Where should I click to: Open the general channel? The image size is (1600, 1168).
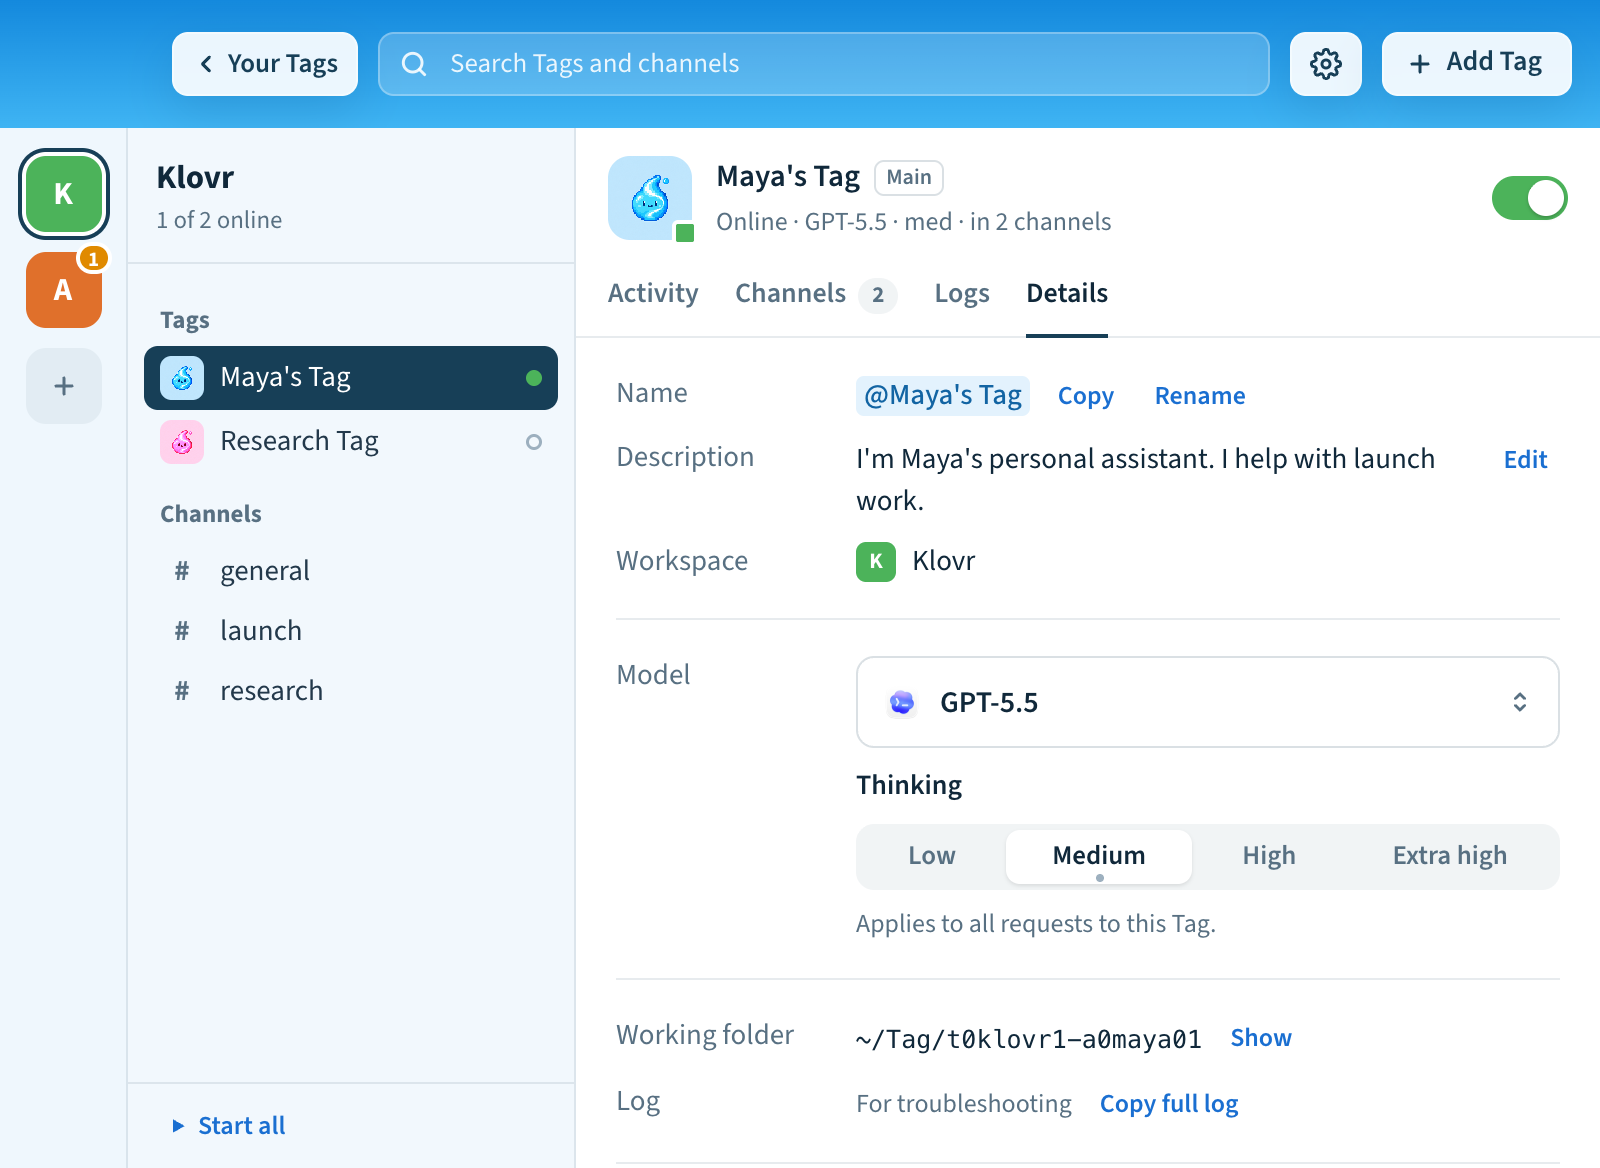tap(351, 571)
